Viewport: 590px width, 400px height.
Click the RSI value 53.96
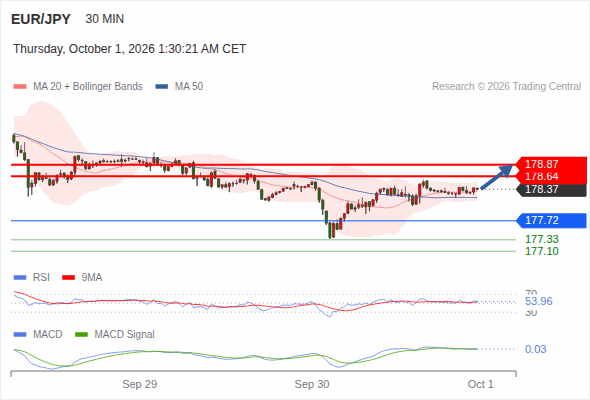coord(539,301)
